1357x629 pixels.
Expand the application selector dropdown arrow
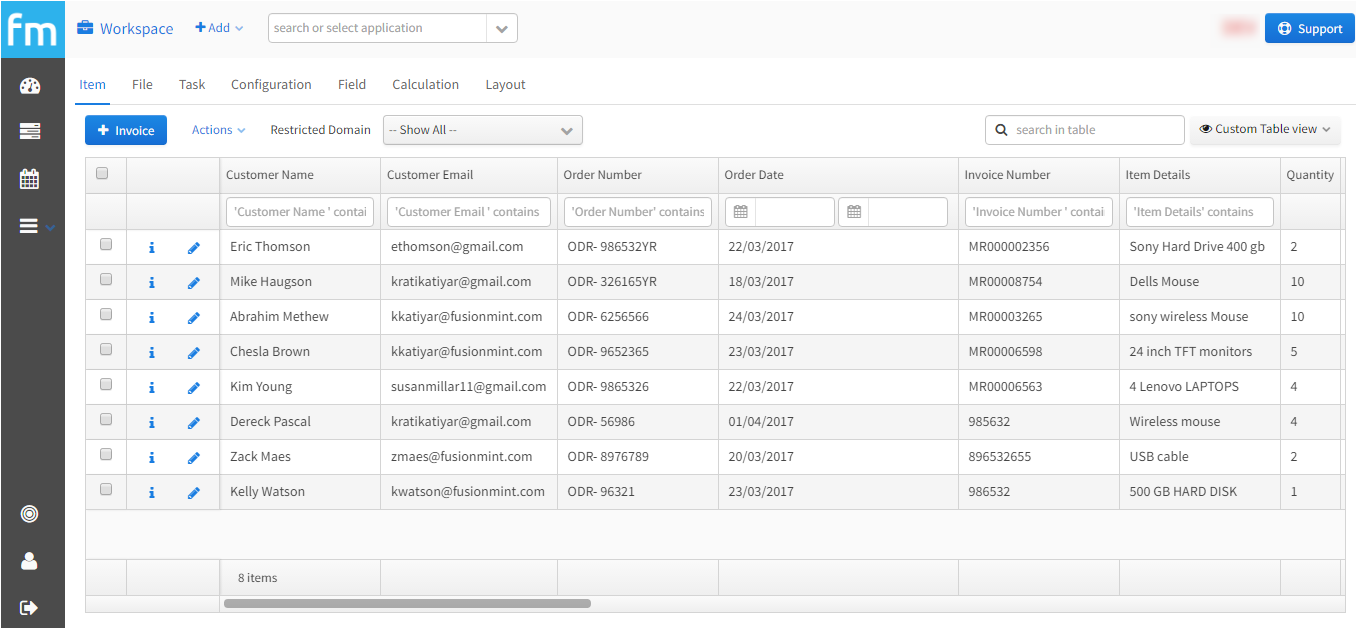click(x=502, y=28)
